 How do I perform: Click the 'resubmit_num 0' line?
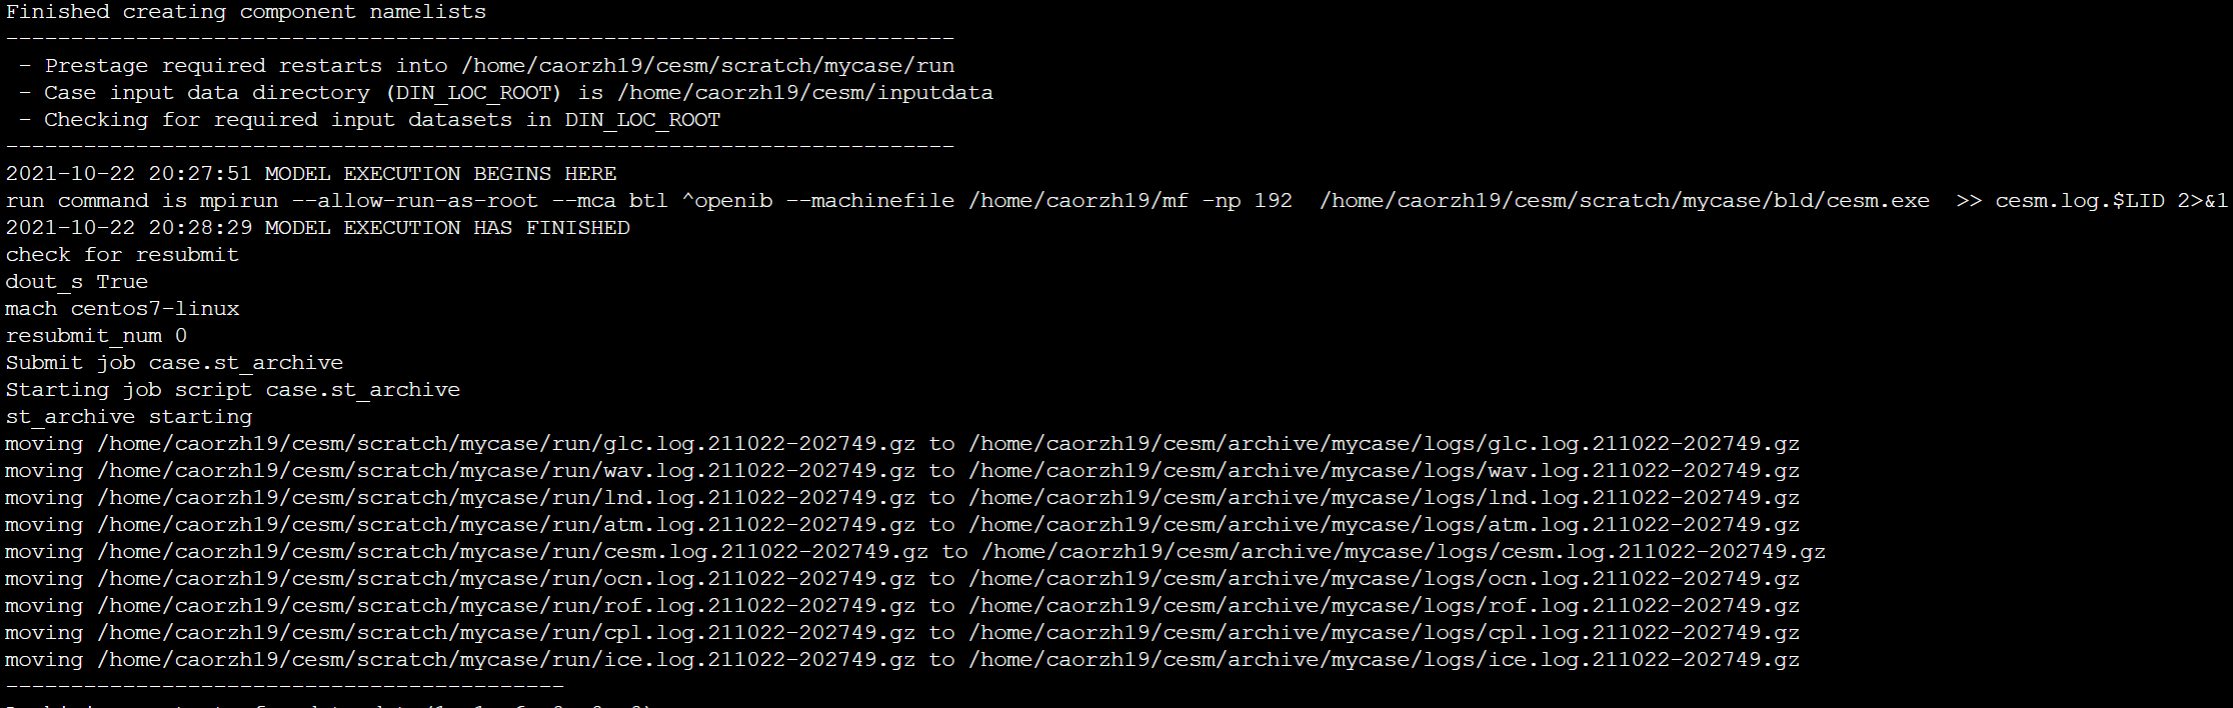pyautogui.click(x=96, y=336)
